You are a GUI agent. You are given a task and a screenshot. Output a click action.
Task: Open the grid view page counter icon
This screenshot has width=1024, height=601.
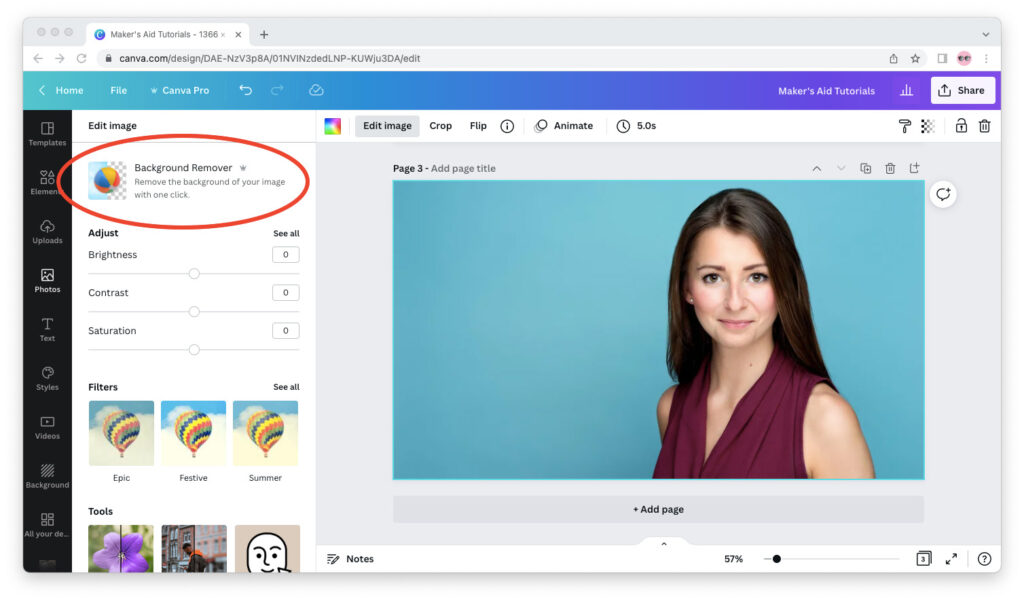923,559
